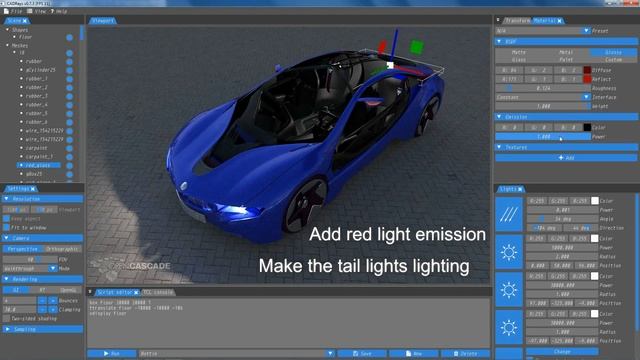Select Orthographic camera projection
The height and width of the screenshot is (360, 640).
point(62,249)
